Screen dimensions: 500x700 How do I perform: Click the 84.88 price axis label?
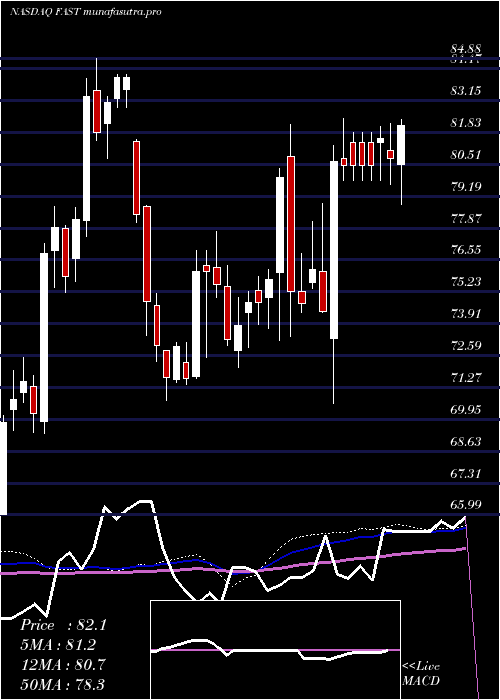pyautogui.click(x=466, y=50)
